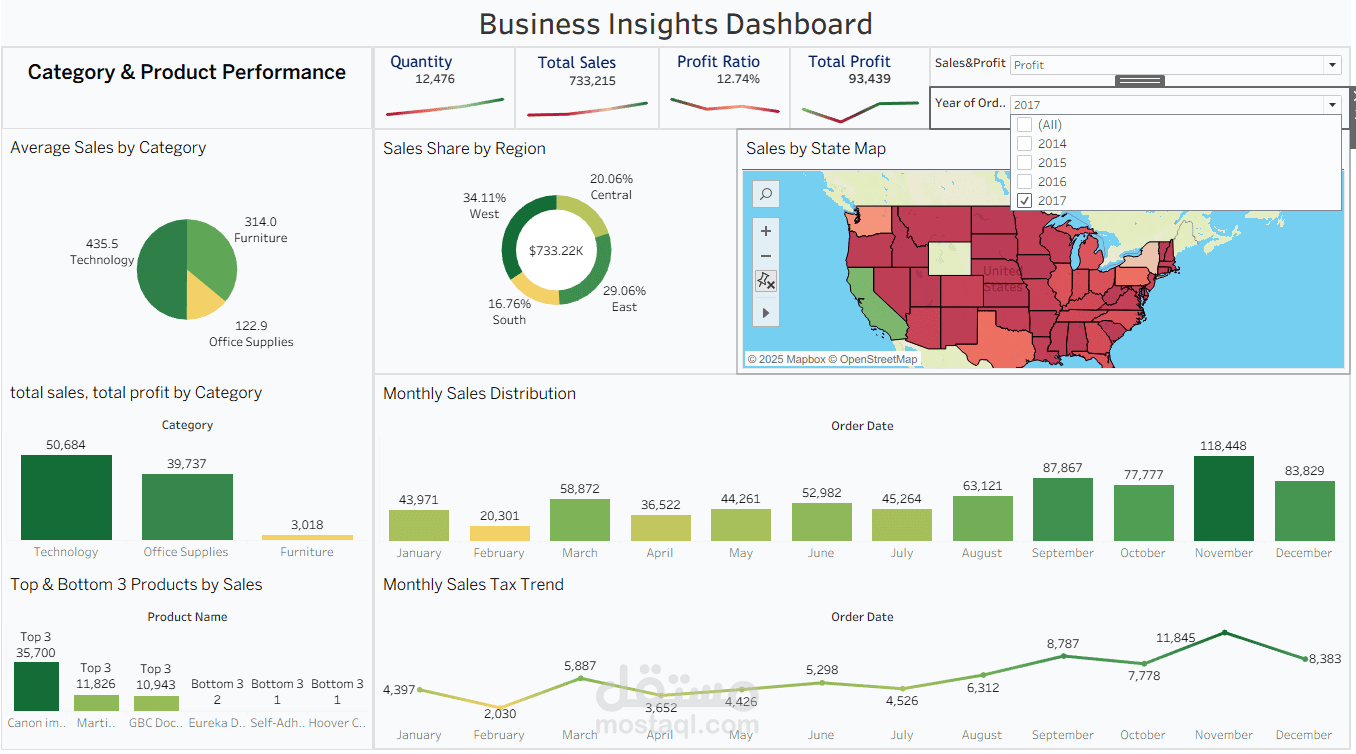Viewport: 1356px width, 754px height.
Task: Select the Canon top product bar
Action: (x=37, y=686)
